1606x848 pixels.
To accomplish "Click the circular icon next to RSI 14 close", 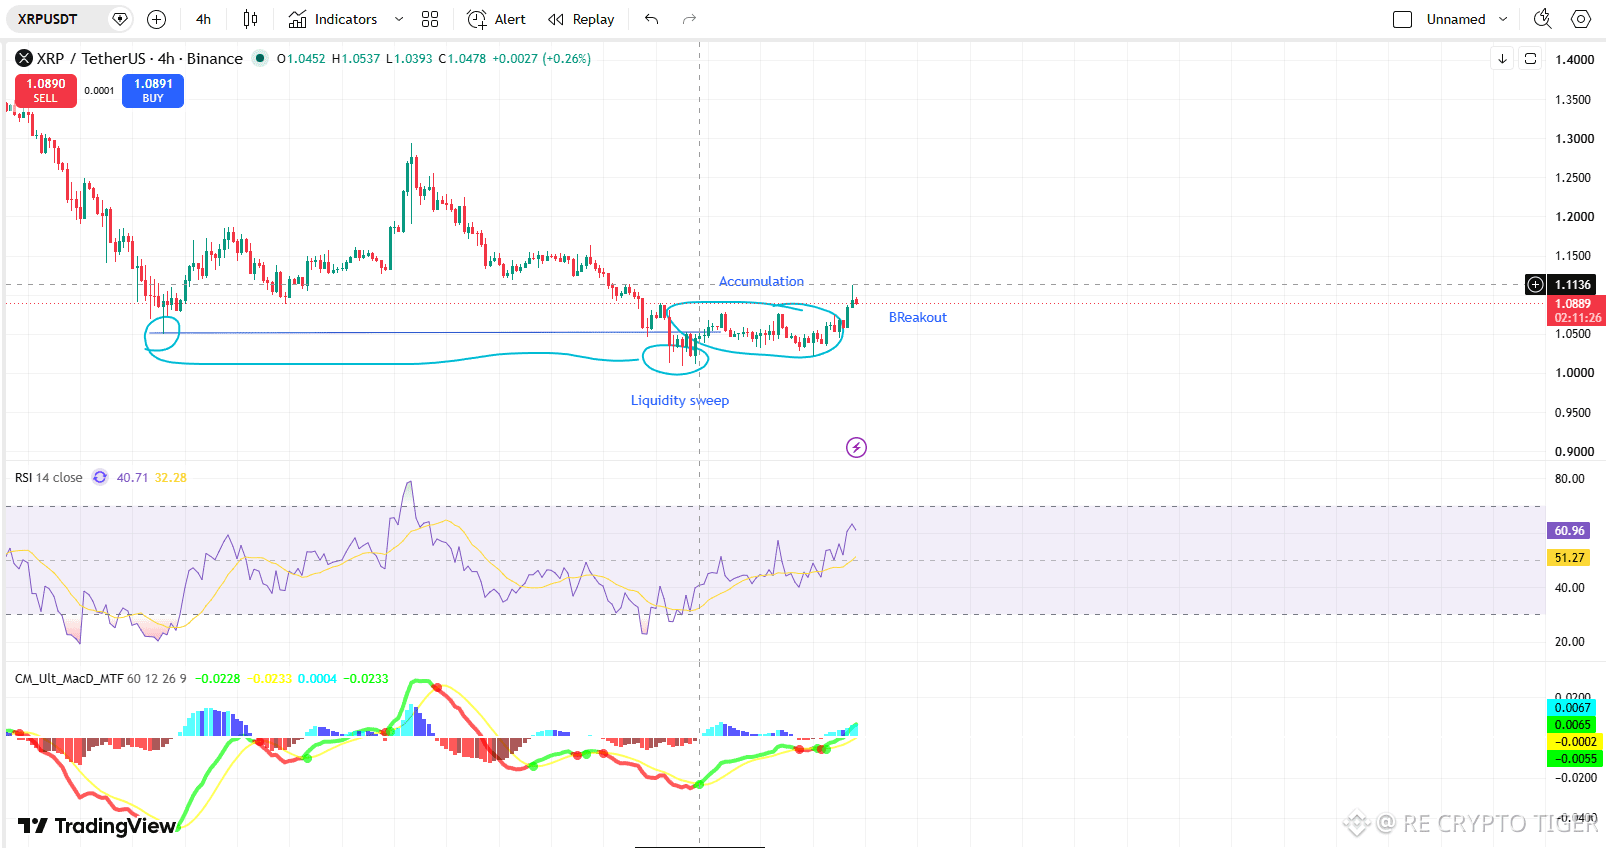I will point(100,477).
